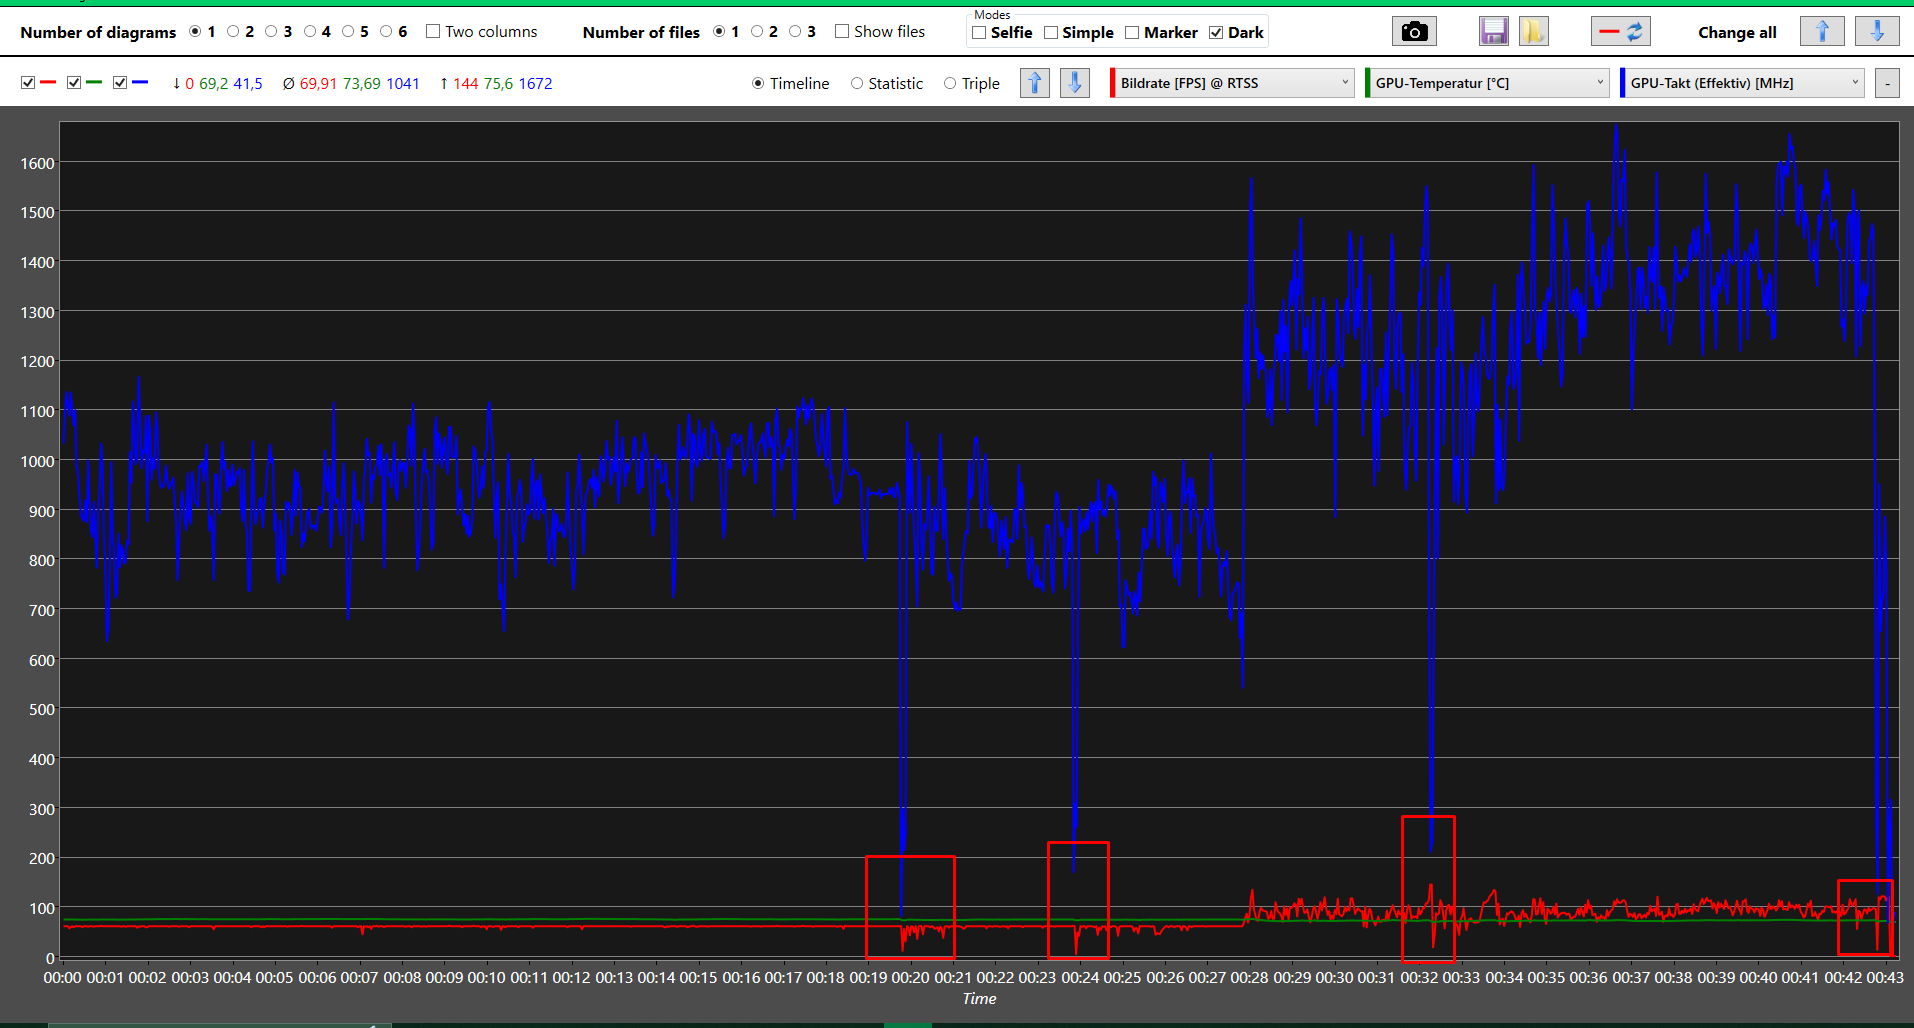Take a screenshot with the camera icon

click(1414, 32)
